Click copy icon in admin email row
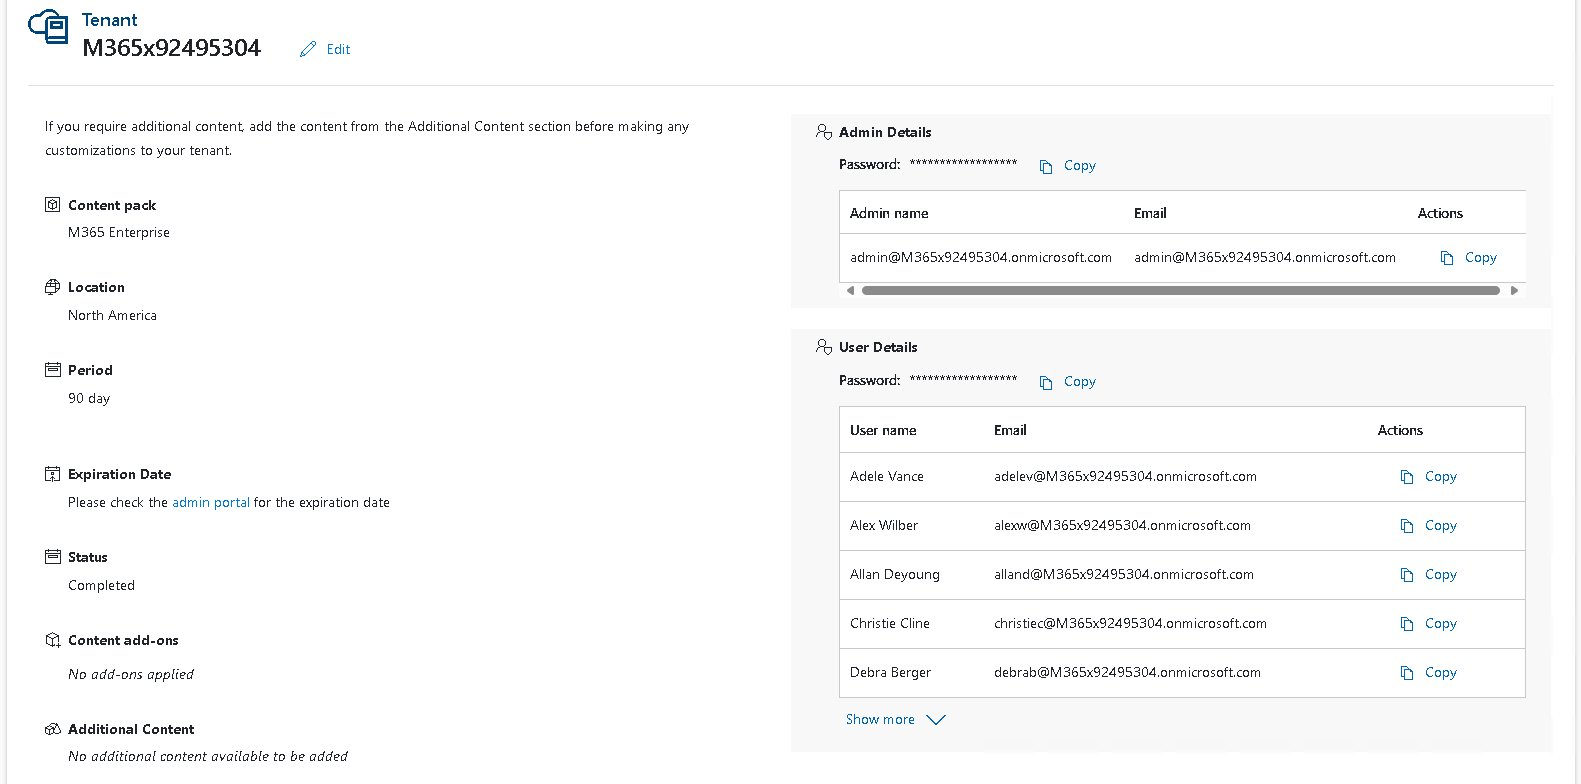Screen dimensions: 1581x784 [1447, 258]
